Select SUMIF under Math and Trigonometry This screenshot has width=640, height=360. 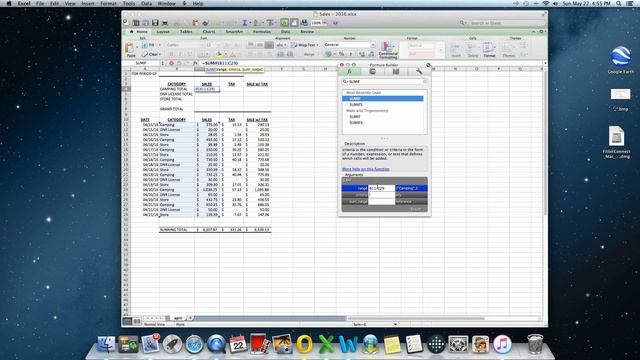tap(382, 116)
